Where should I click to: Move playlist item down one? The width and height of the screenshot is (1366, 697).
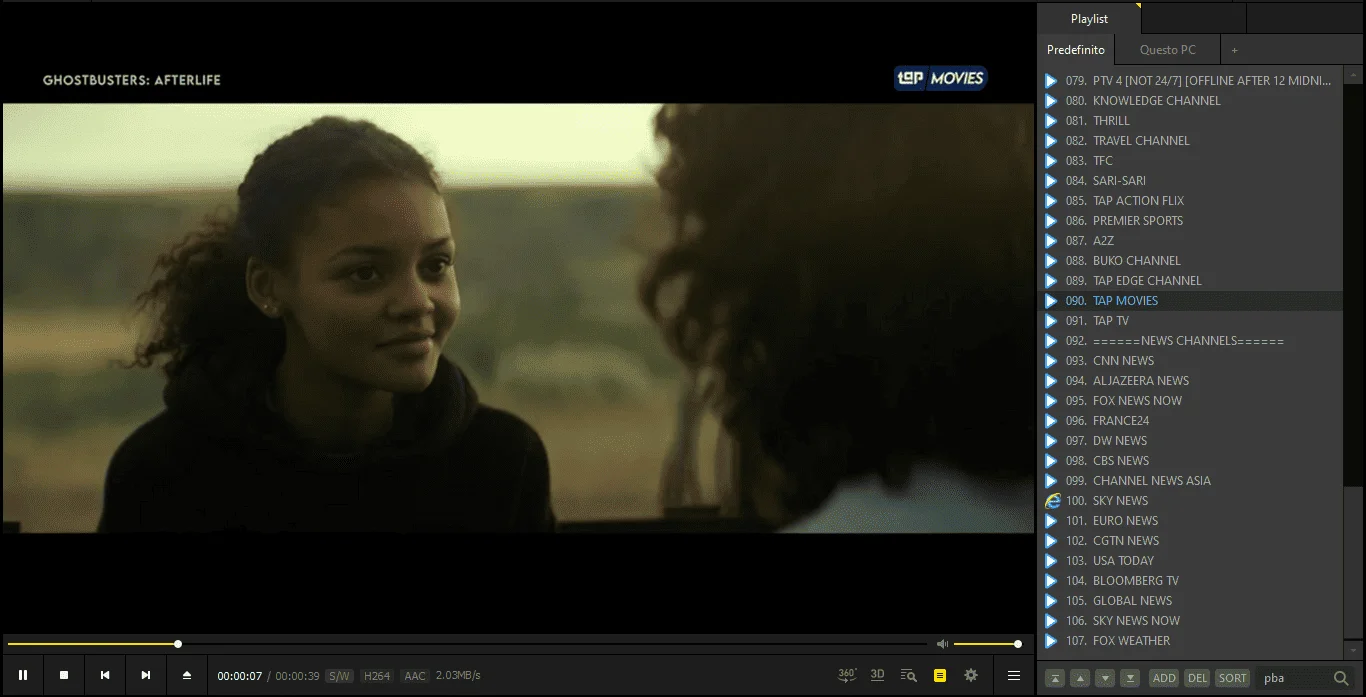click(1105, 678)
